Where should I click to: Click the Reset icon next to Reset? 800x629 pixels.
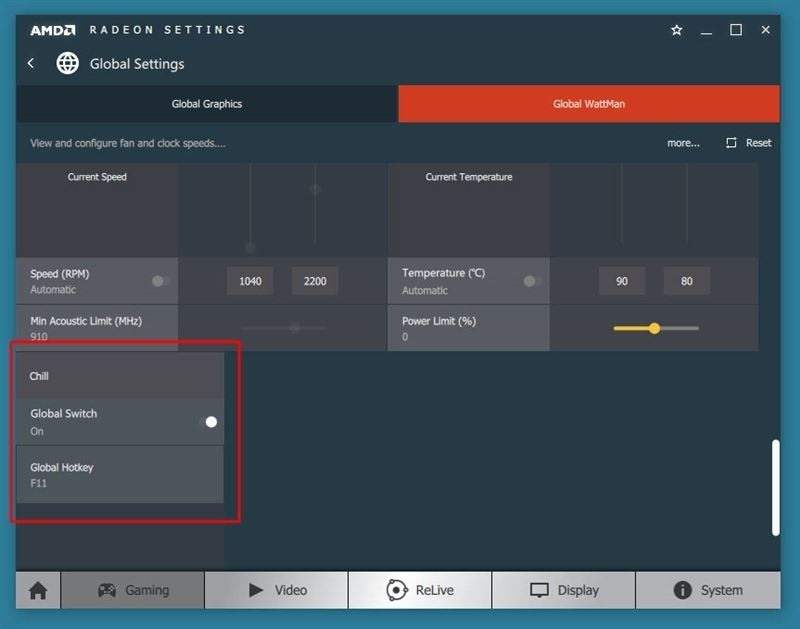tap(731, 143)
